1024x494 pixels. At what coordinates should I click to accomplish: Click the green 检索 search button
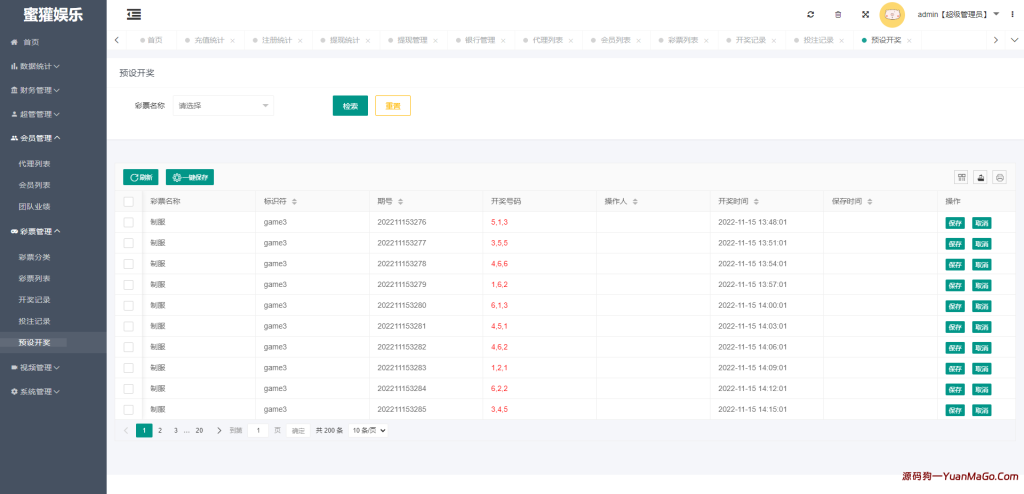pyautogui.click(x=350, y=106)
